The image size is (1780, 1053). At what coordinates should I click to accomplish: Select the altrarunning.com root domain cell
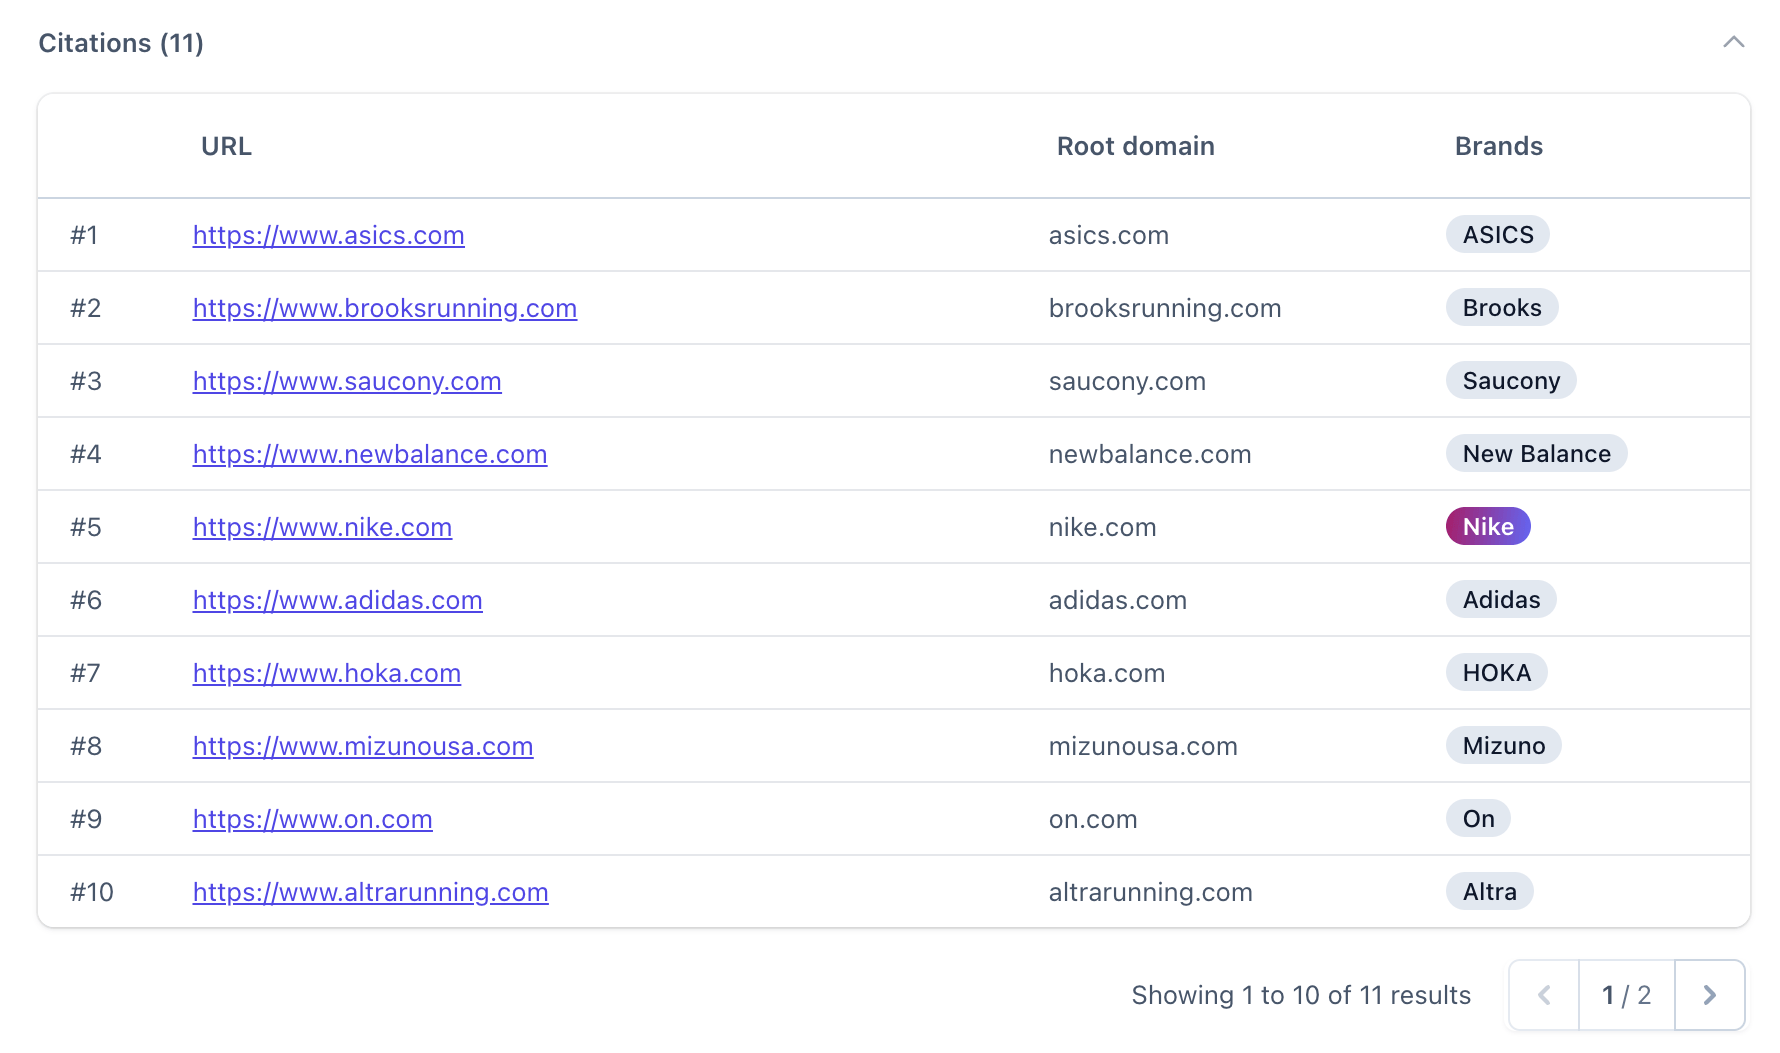tap(1151, 892)
